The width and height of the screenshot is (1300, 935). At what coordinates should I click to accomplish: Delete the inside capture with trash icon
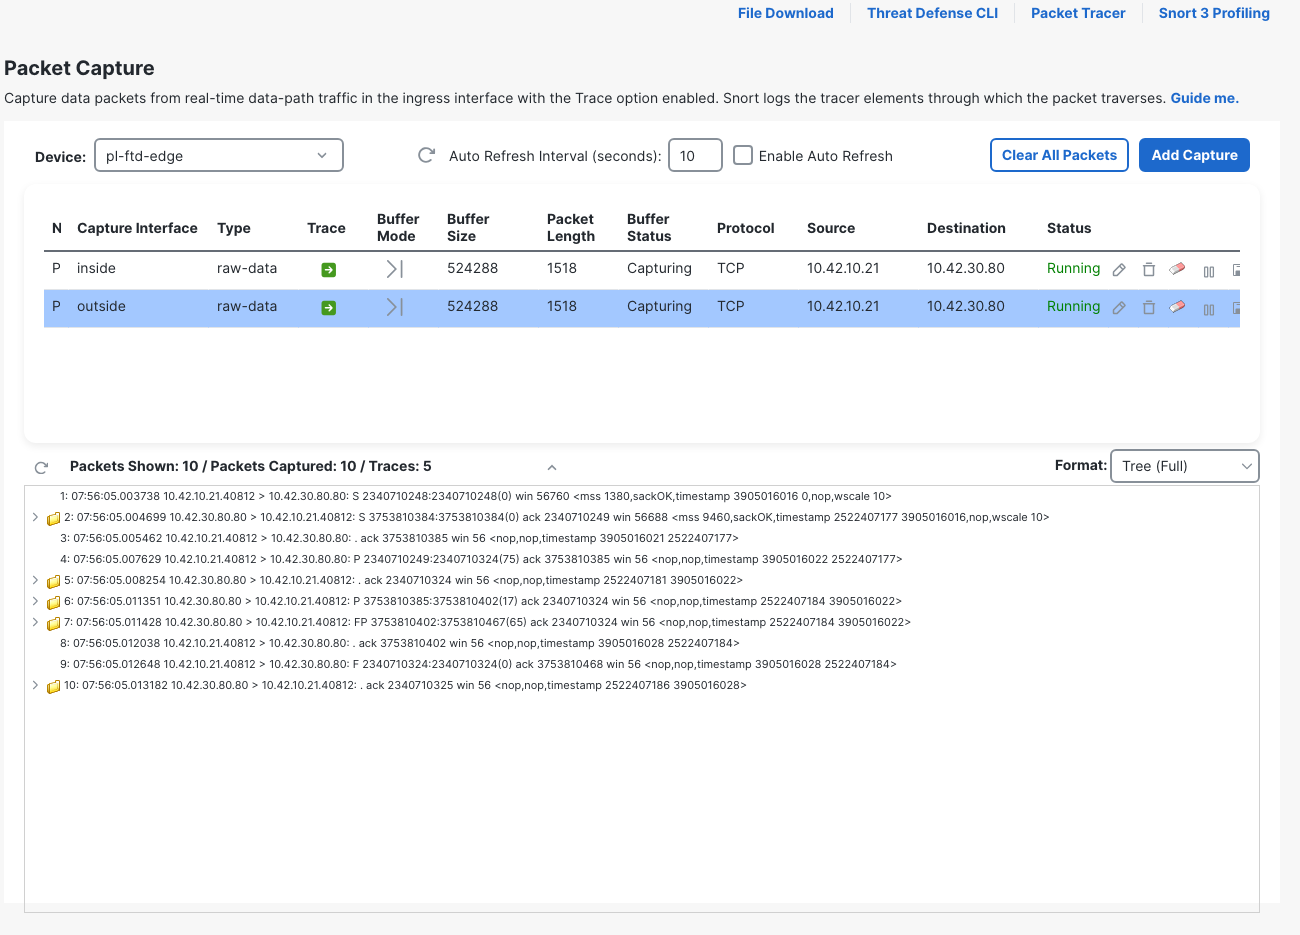pyautogui.click(x=1149, y=269)
